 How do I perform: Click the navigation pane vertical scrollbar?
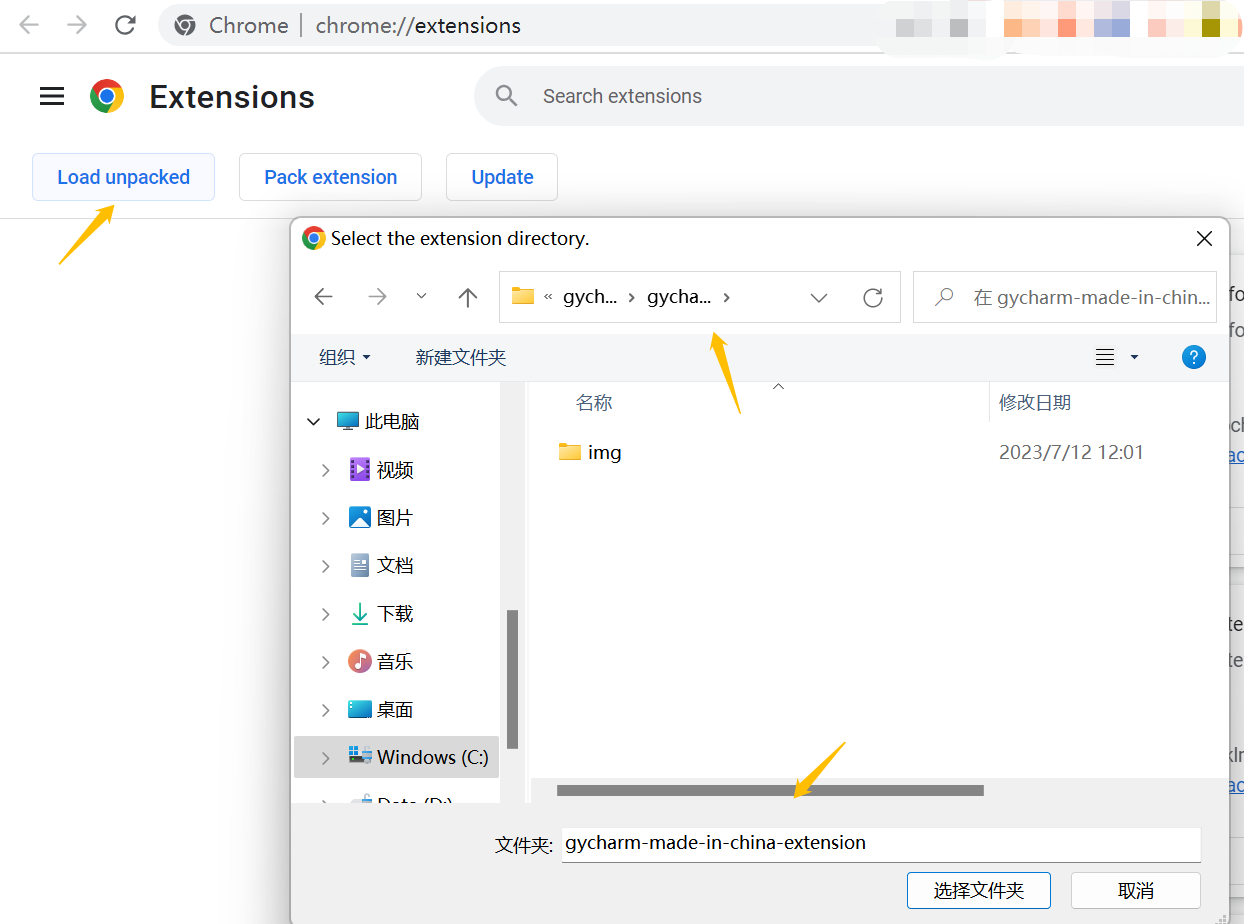click(513, 679)
